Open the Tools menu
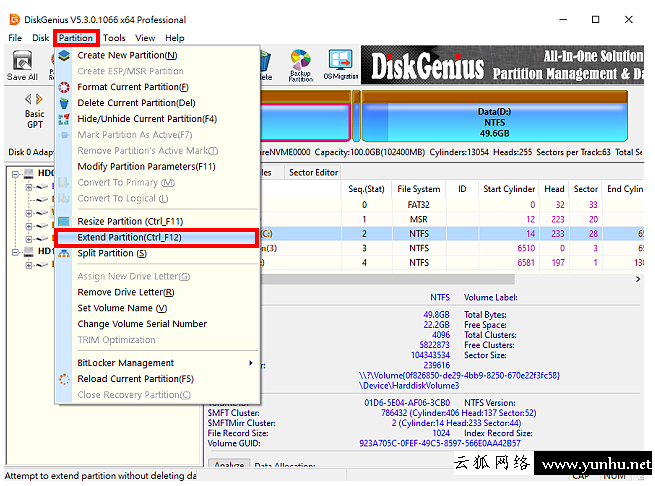Screen dimensions: 655x486 click(x=114, y=38)
